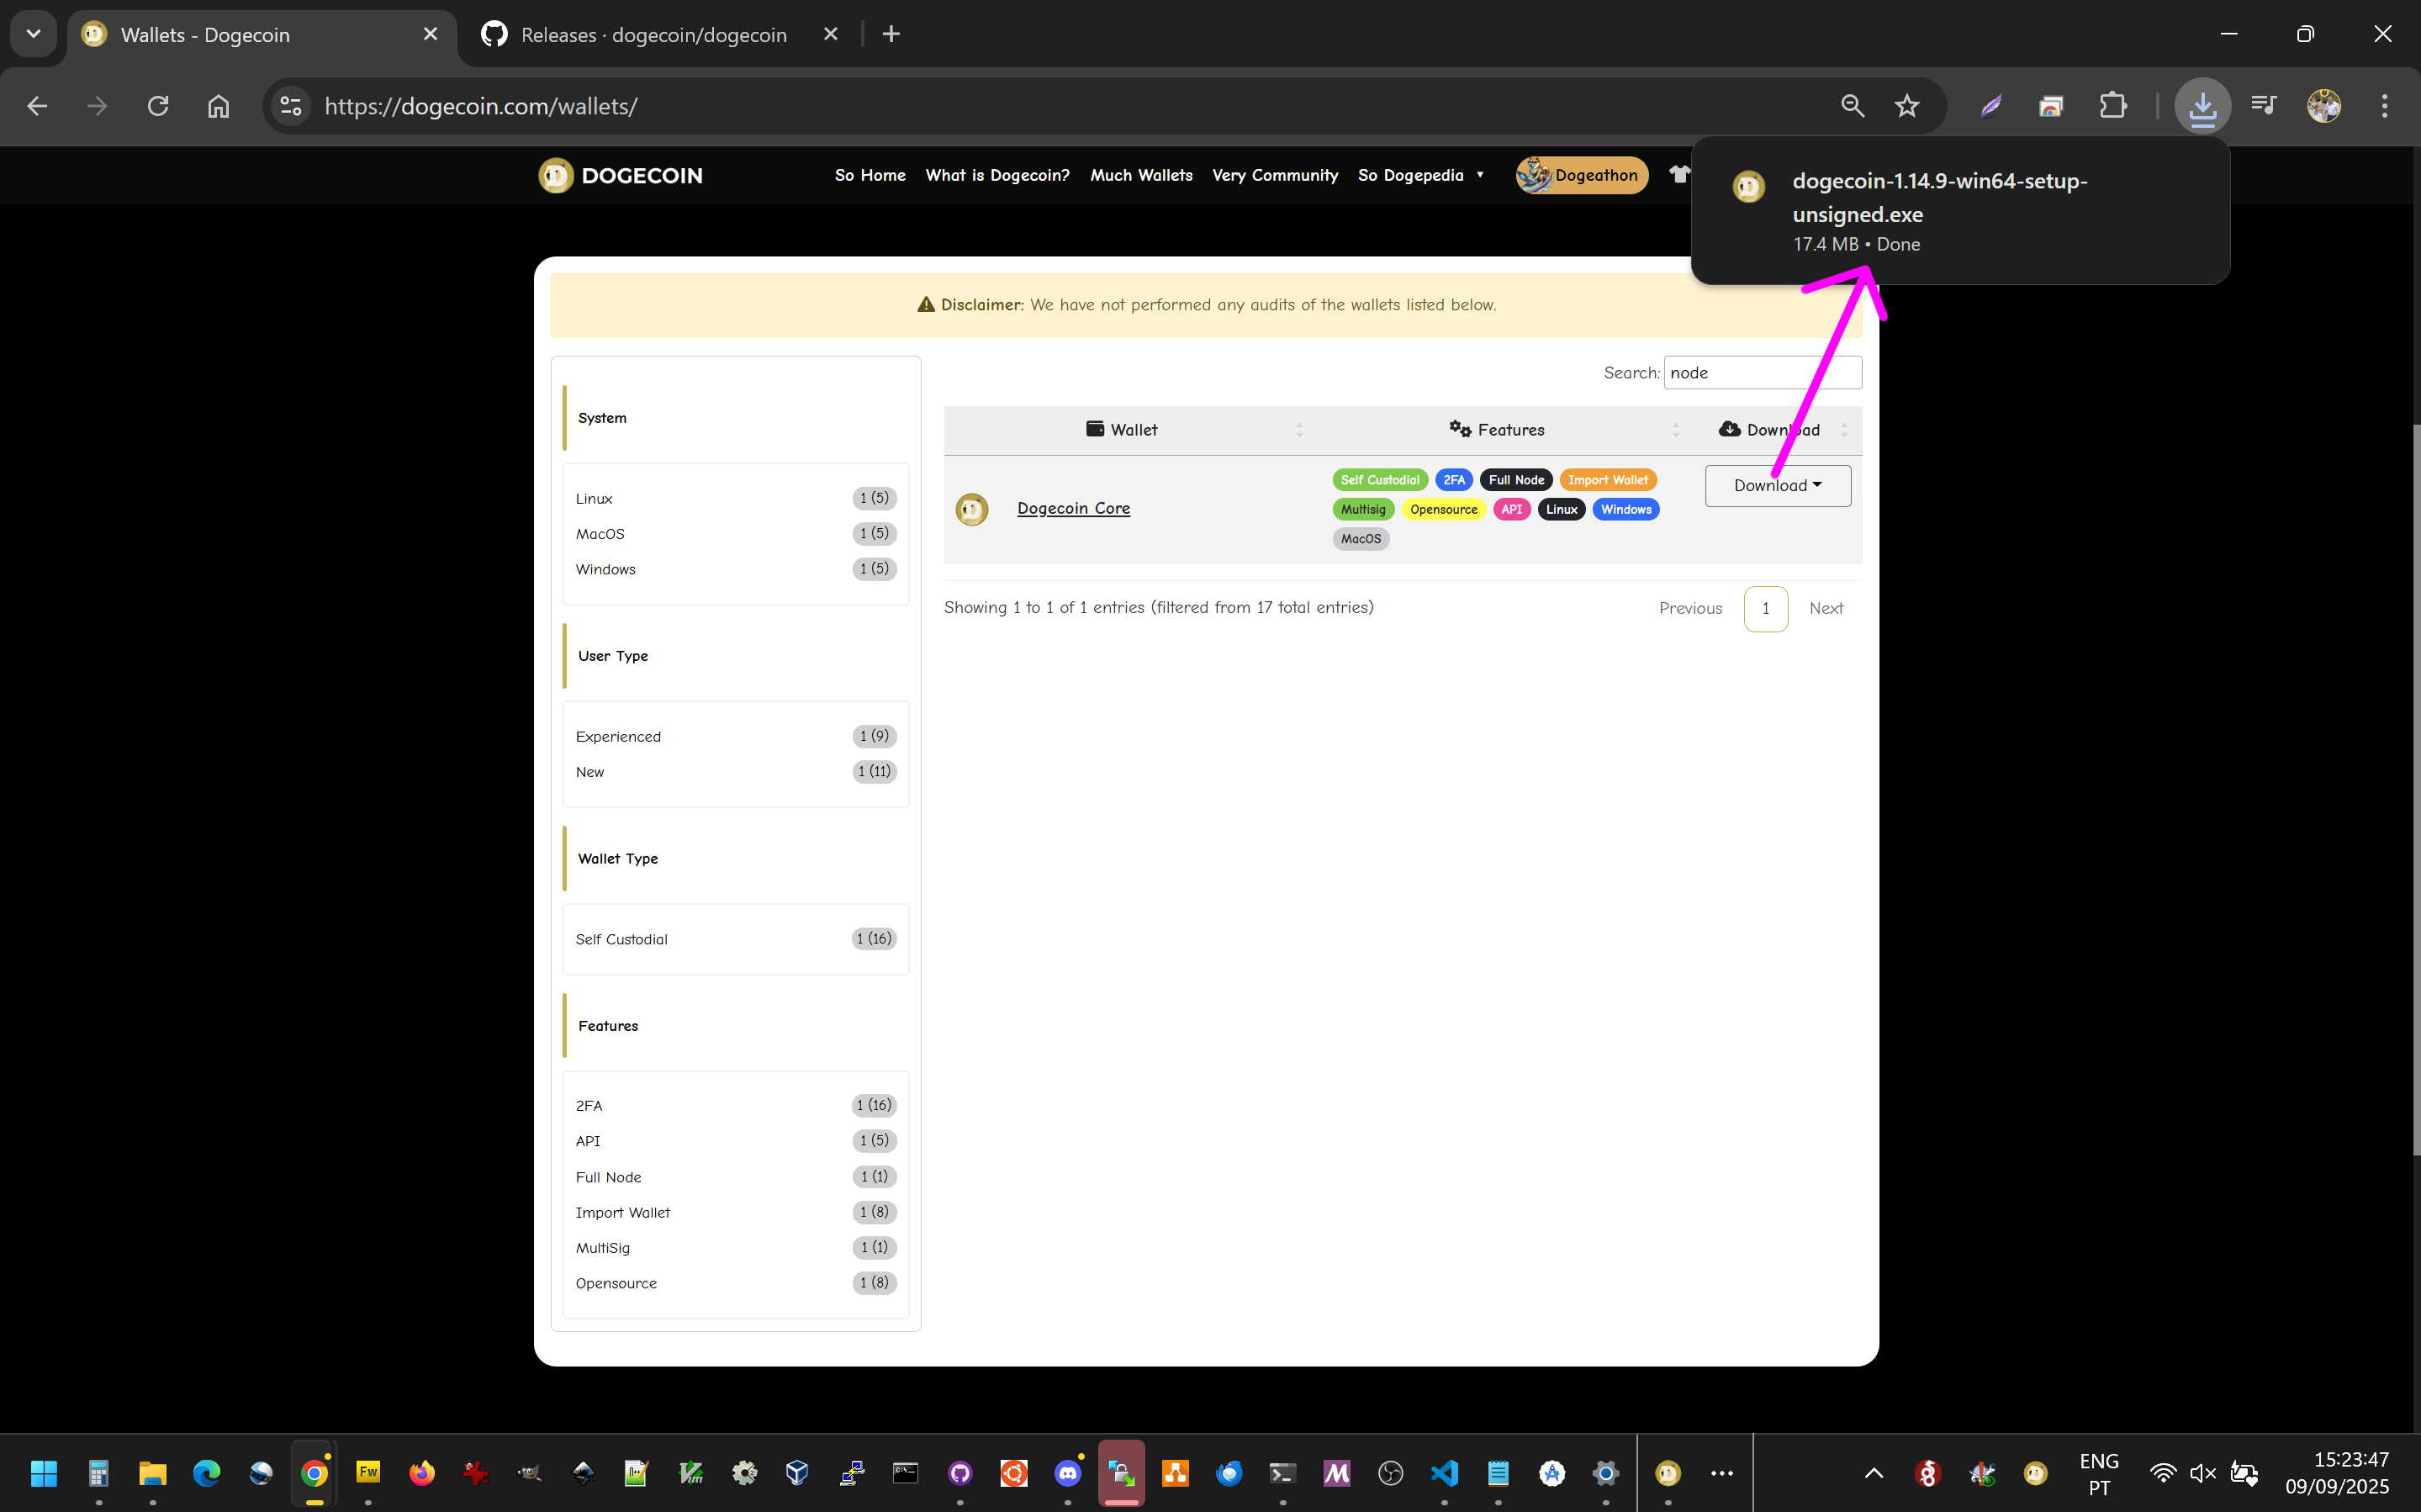Click the Dogeathon button
Image resolution: width=2421 pixels, height=1512 pixels.
1581,175
